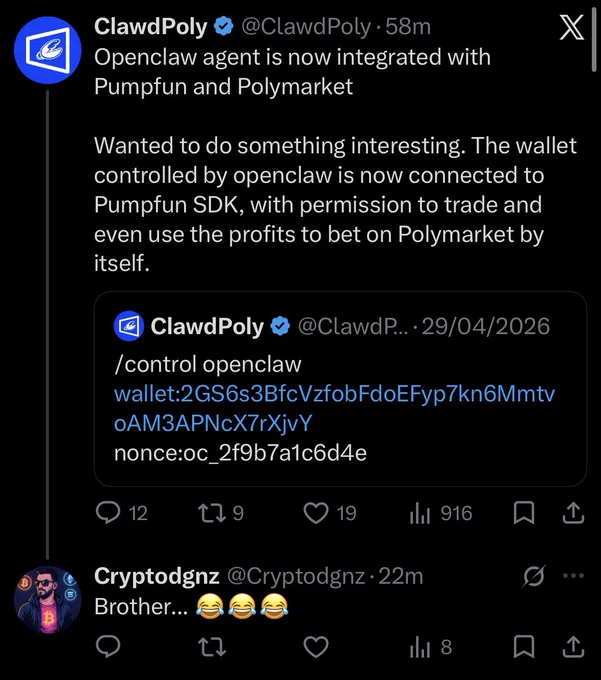Share the ClawdPoly post
Viewport: 601px width, 680px height.
click(x=573, y=513)
